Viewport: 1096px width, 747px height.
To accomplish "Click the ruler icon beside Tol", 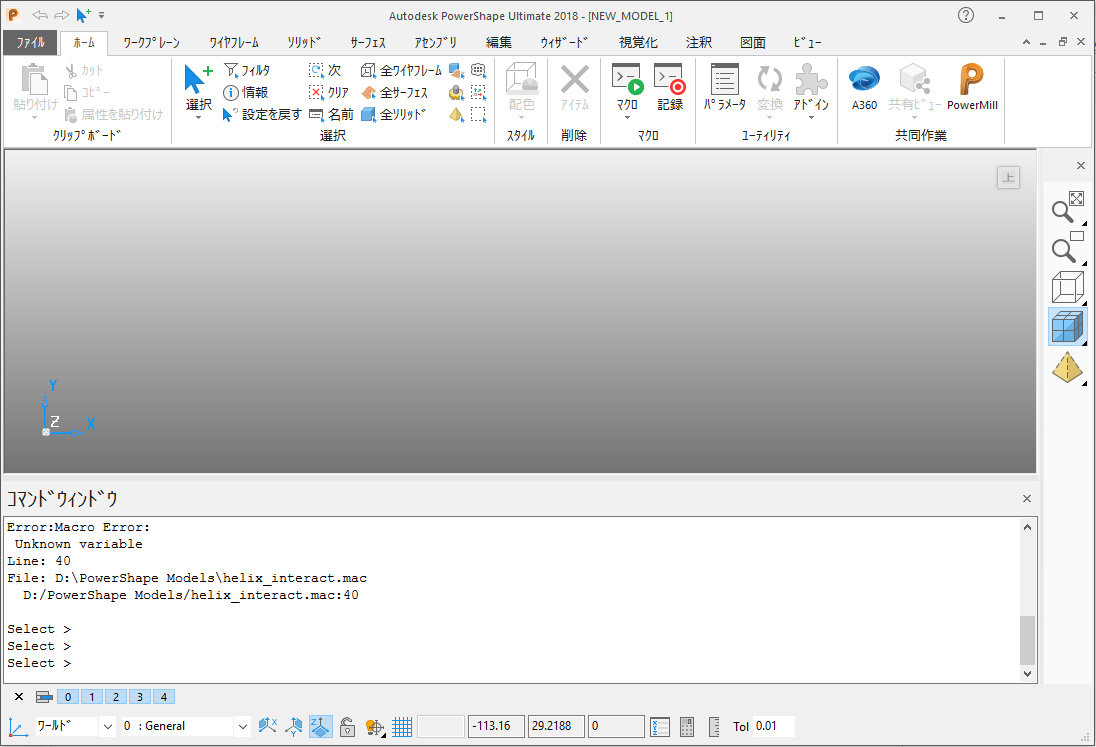I will (x=714, y=727).
